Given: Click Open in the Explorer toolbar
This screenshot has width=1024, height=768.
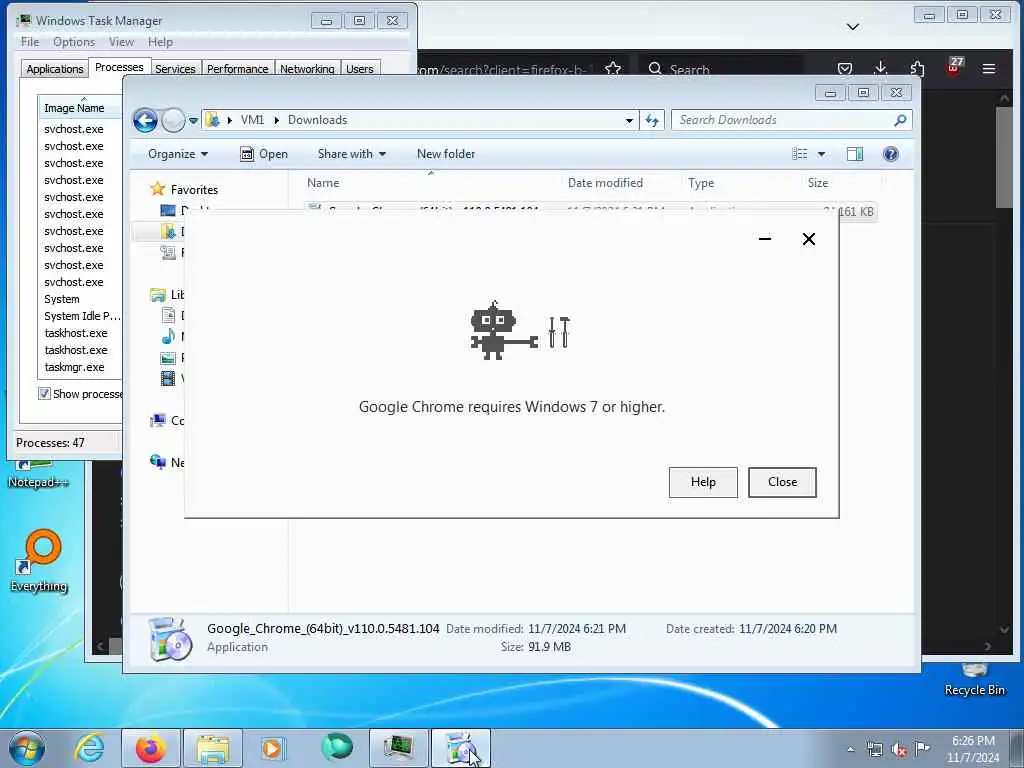Looking at the screenshot, I should 264,154.
